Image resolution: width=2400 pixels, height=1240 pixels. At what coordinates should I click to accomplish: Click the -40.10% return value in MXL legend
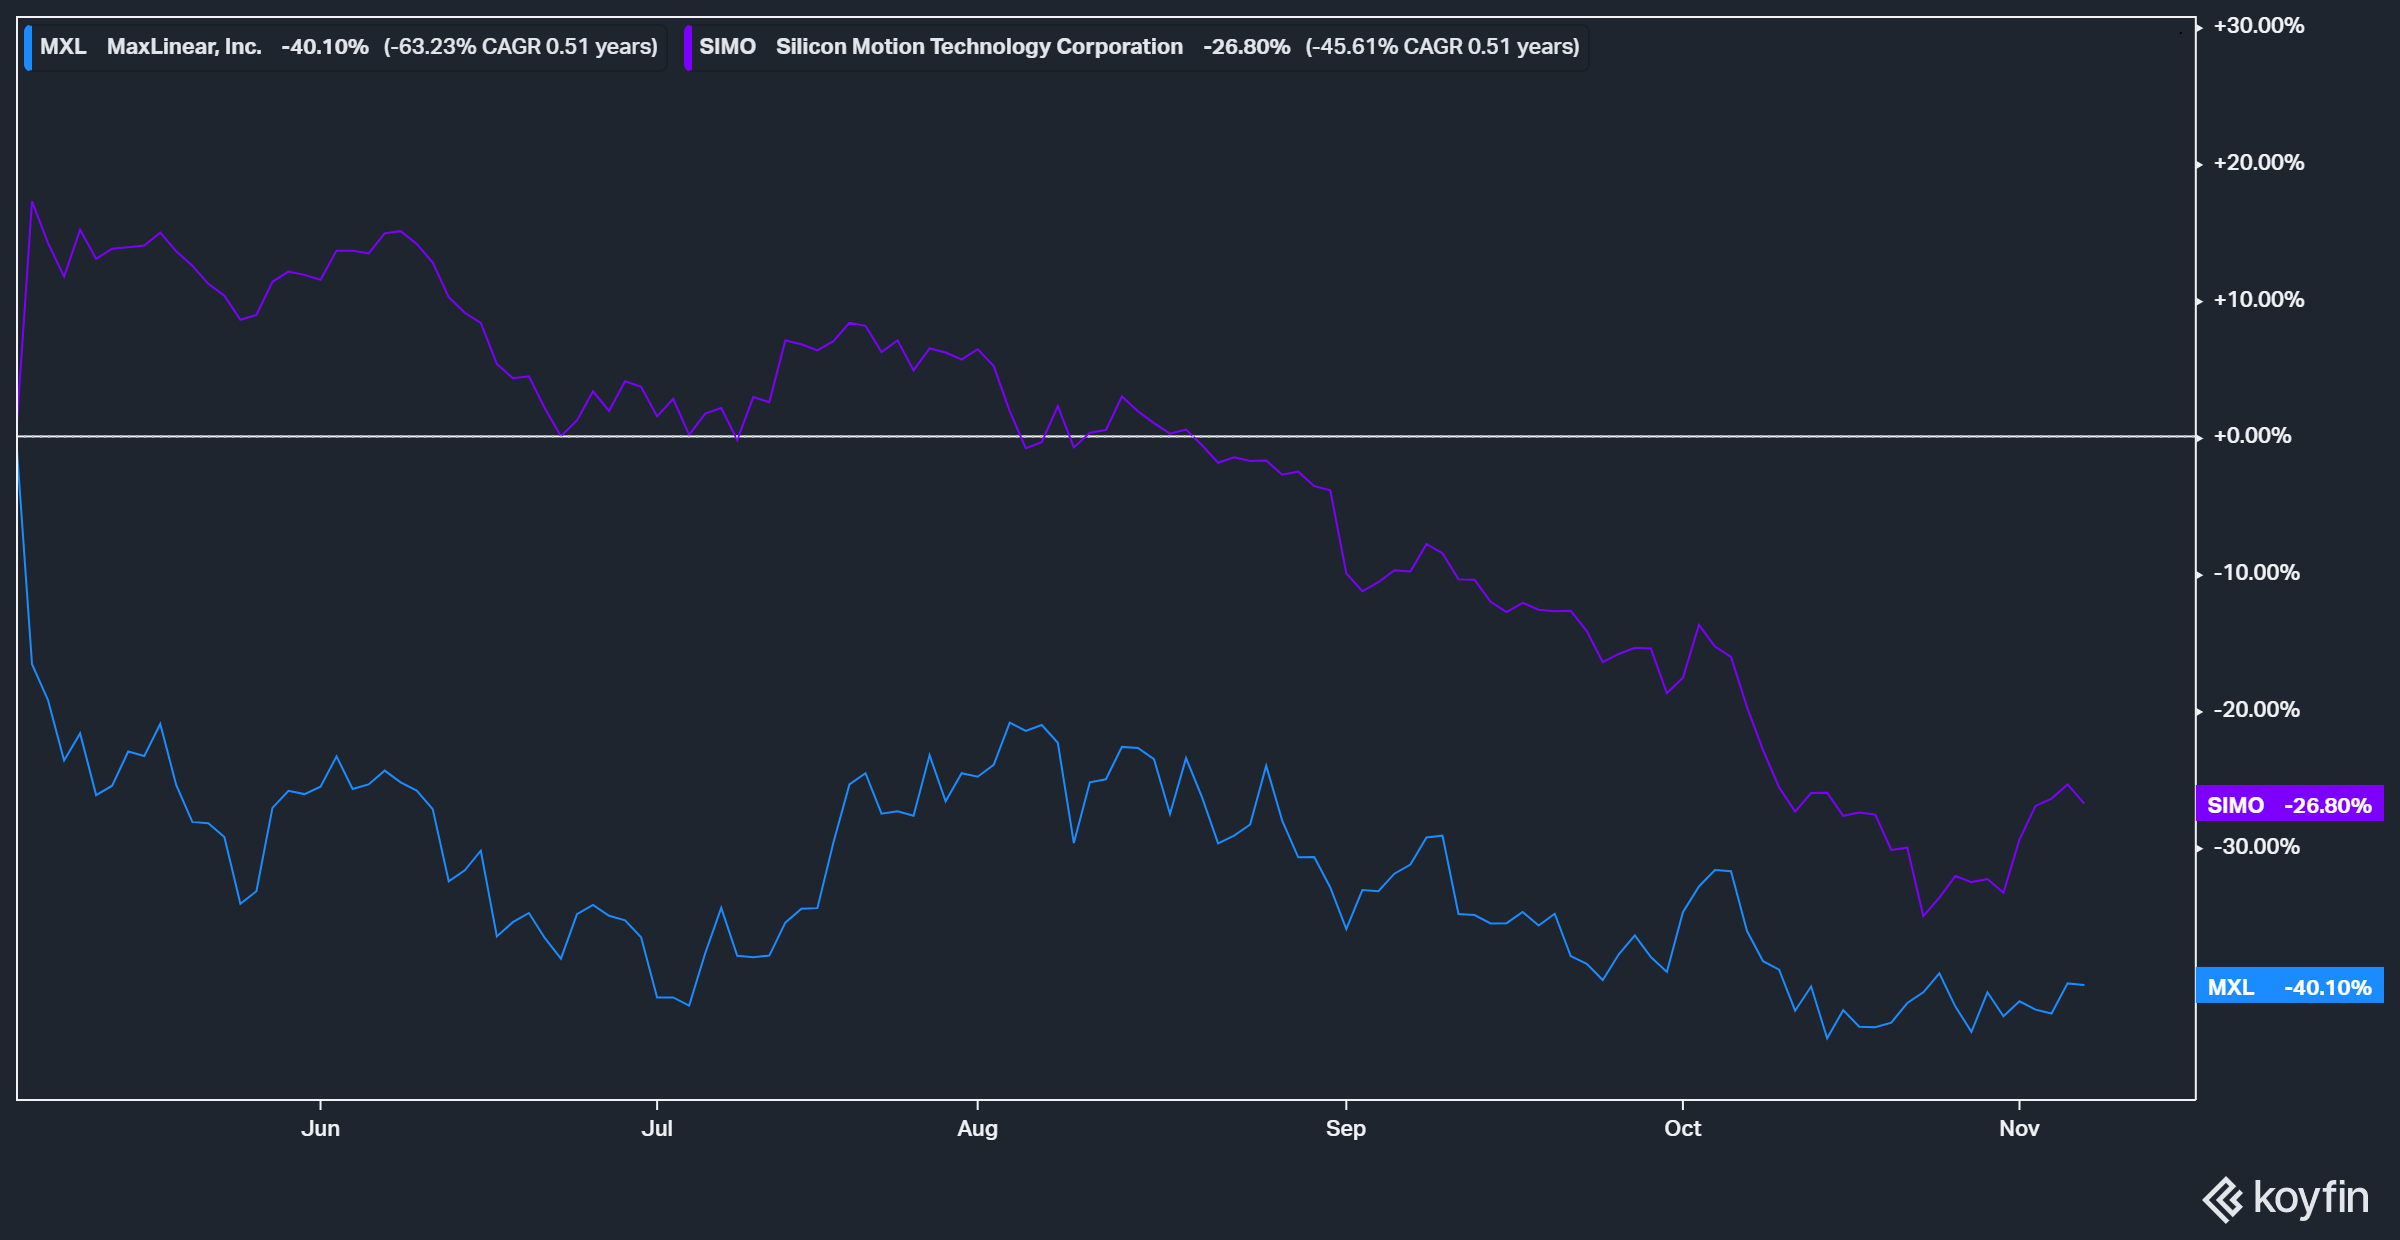[x=325, y=47]
